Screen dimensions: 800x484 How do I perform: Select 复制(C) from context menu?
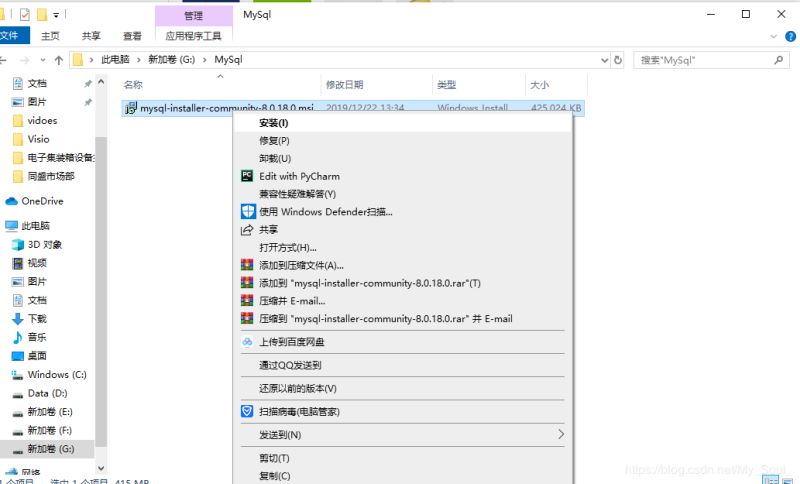point(403,476)
